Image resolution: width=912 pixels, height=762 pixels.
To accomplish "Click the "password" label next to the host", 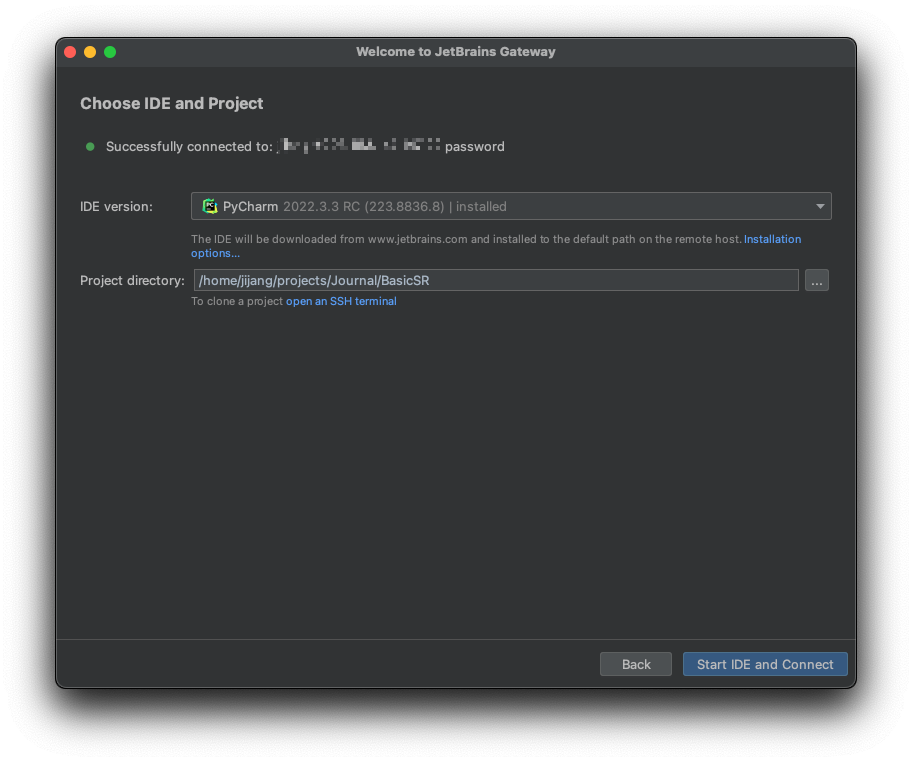I will (x=475, y=146).
